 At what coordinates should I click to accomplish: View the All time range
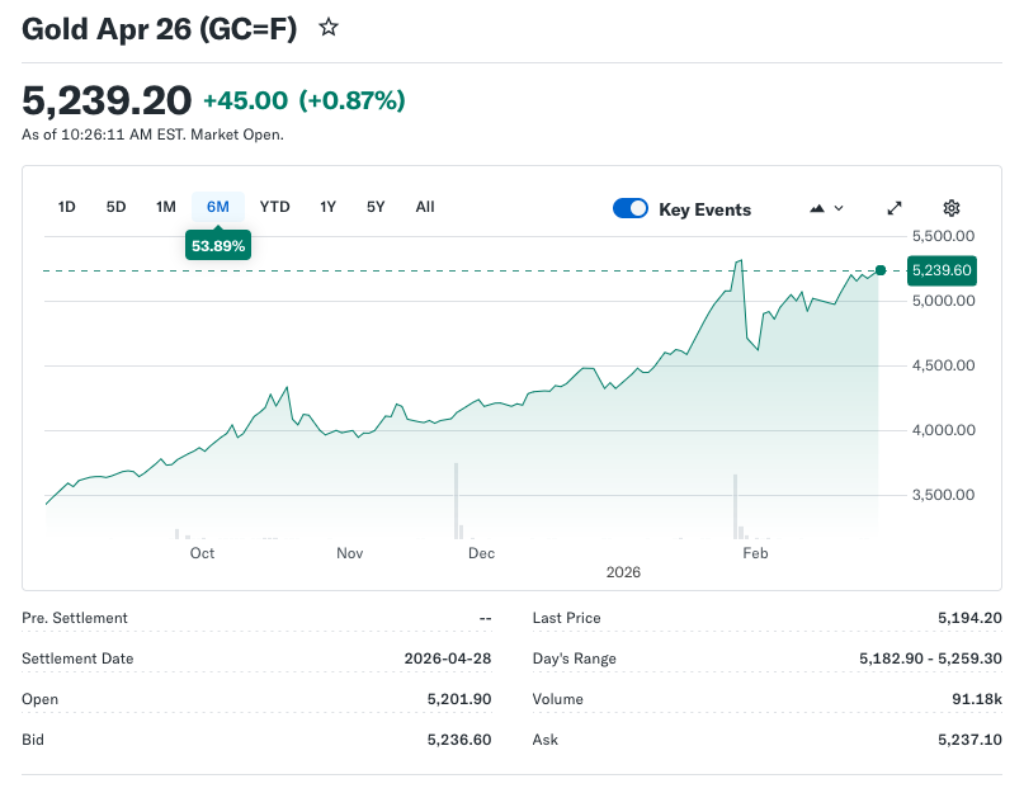[x=424, y=207]
